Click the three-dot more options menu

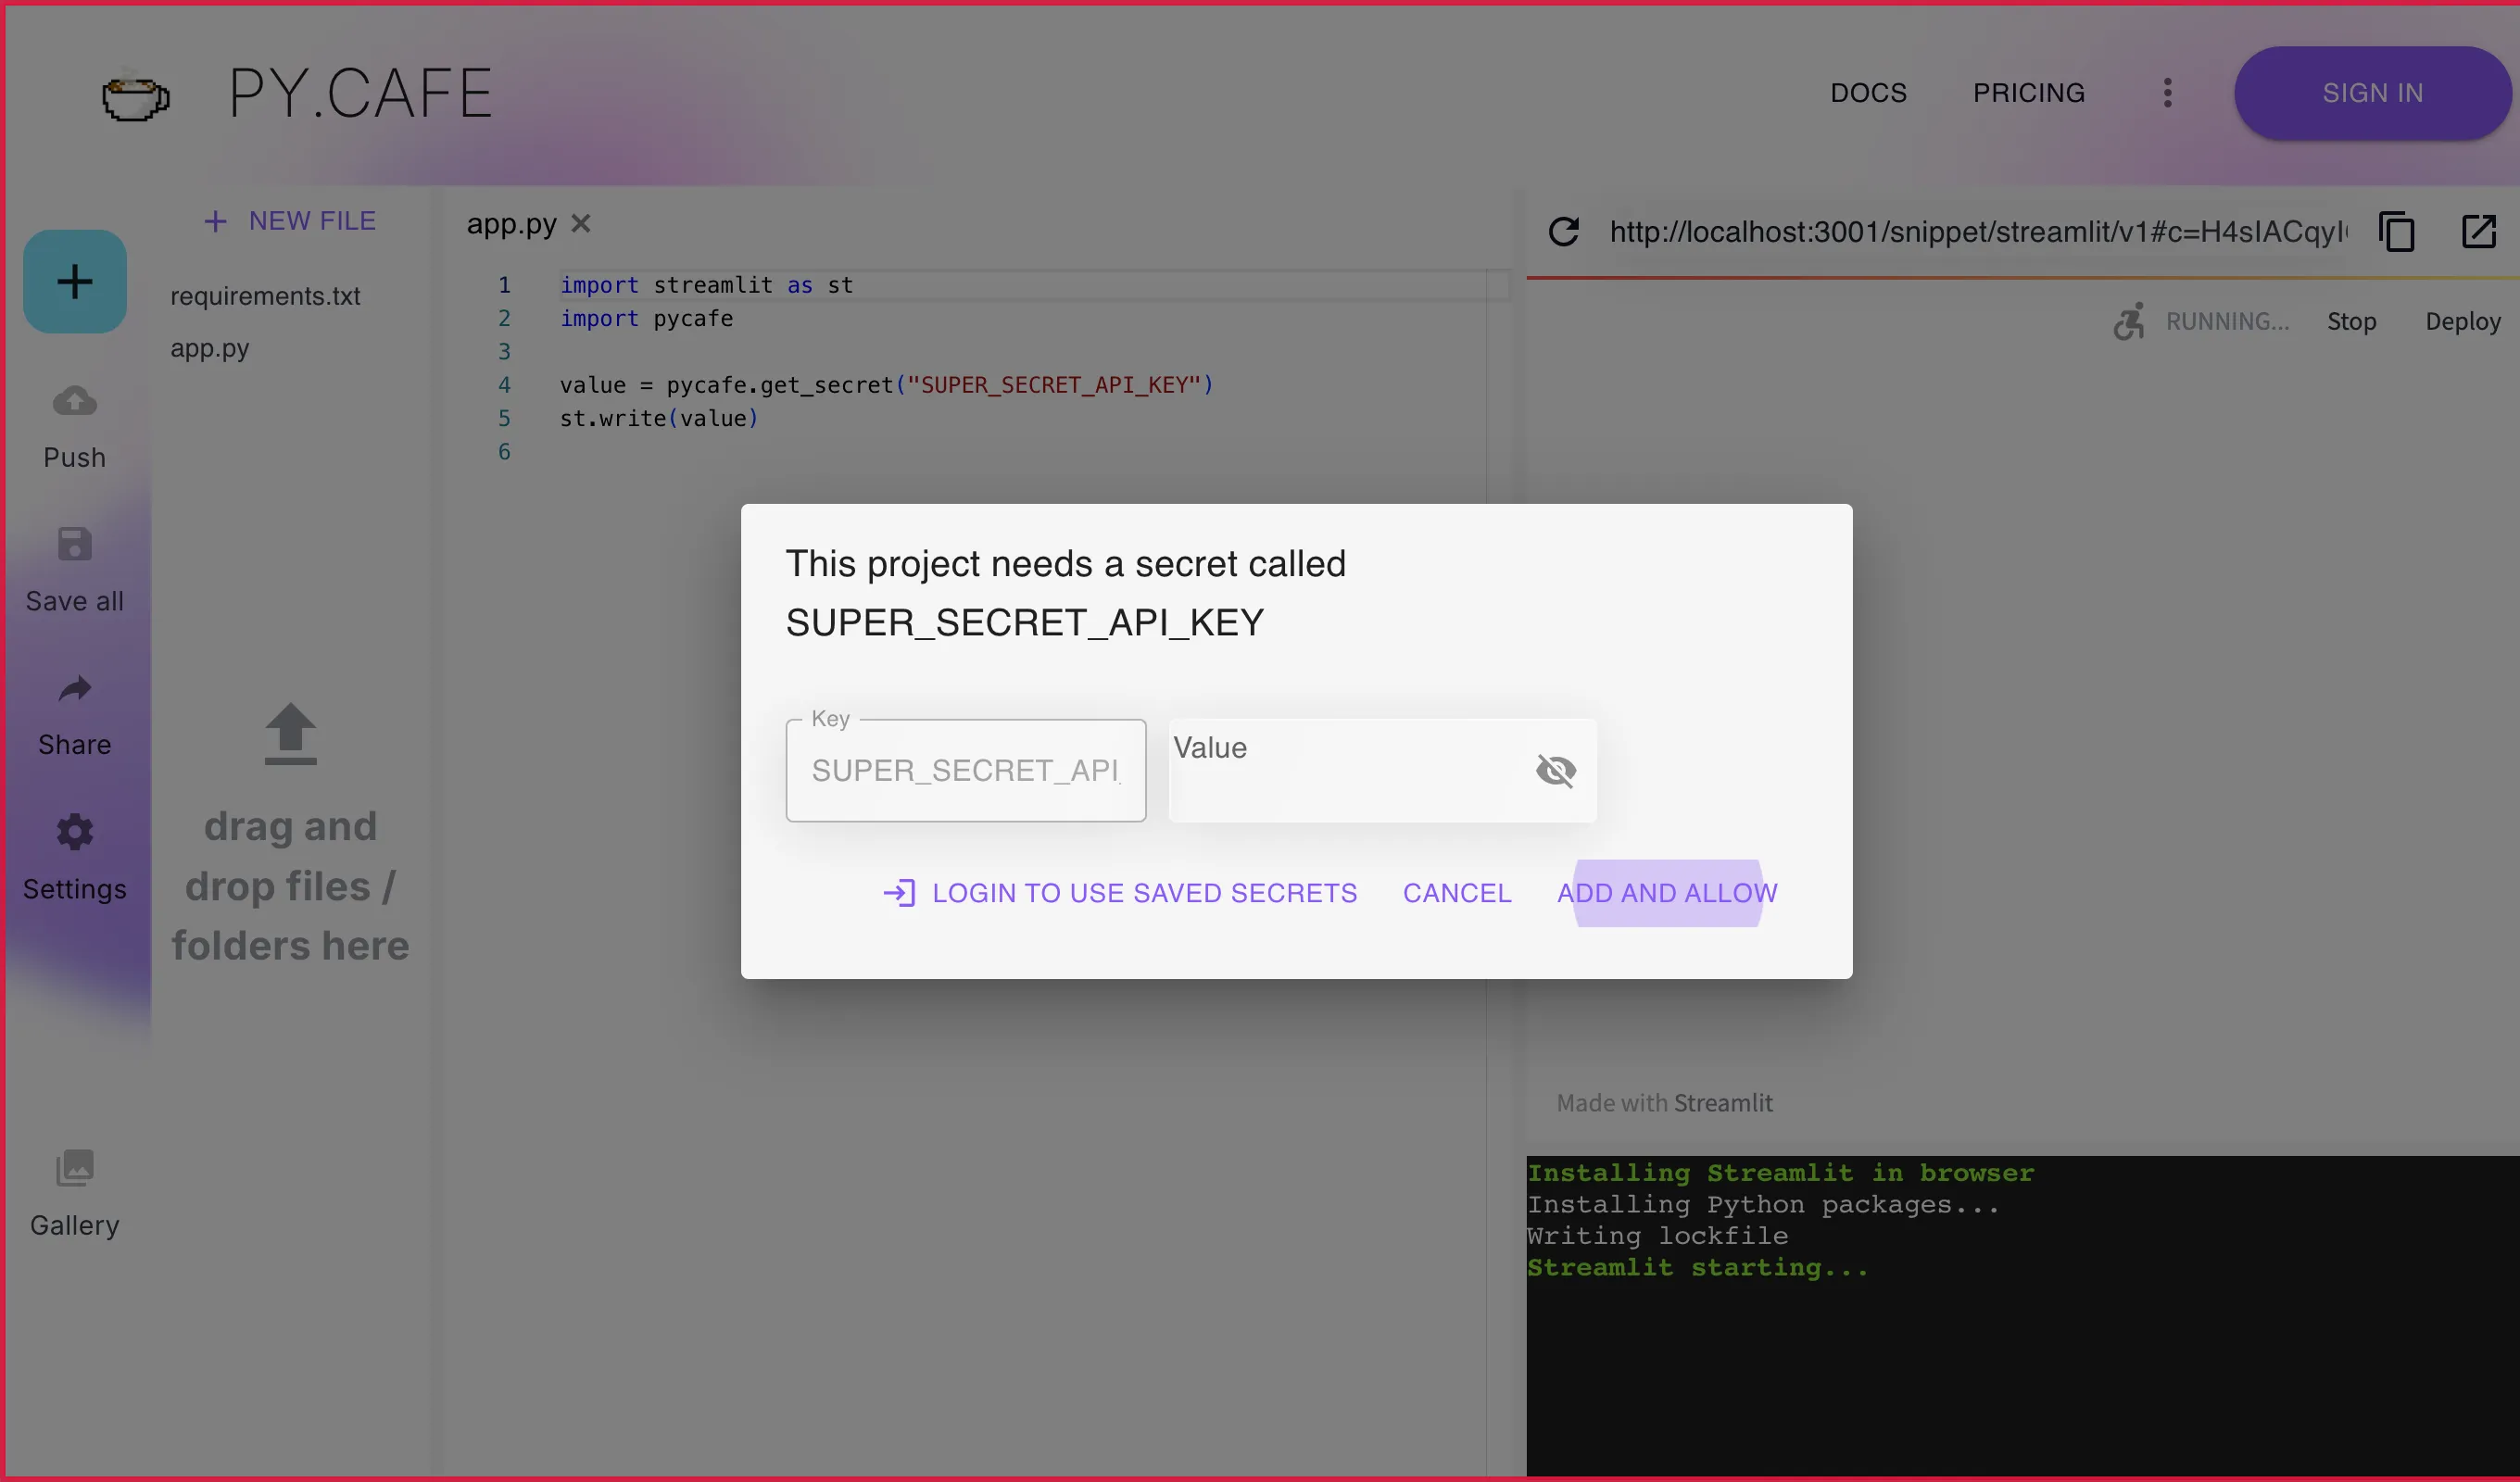(x=2167, y=94)
